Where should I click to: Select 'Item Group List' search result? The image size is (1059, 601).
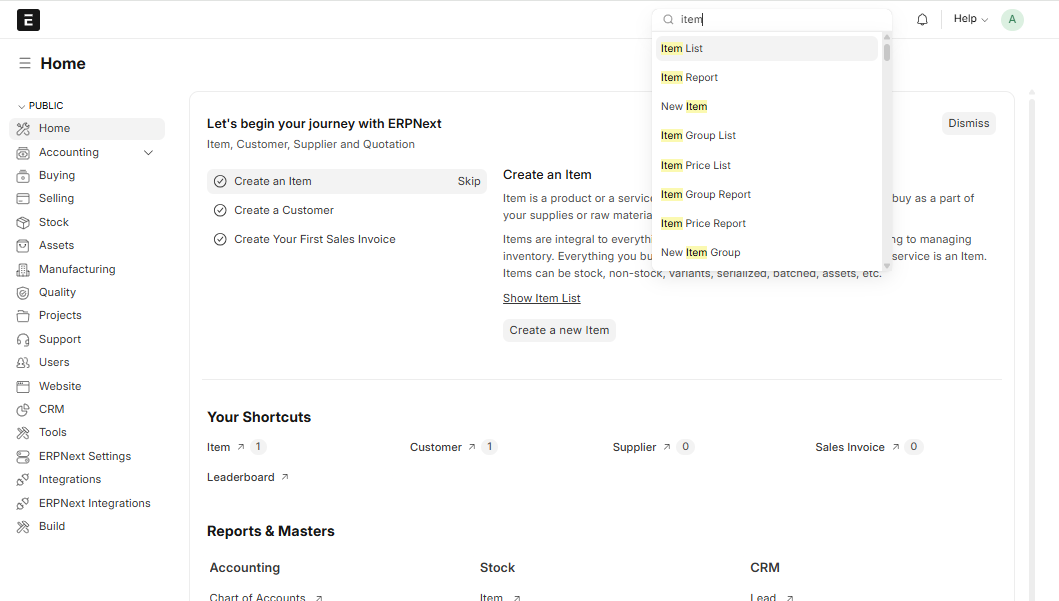pos(767,136)
